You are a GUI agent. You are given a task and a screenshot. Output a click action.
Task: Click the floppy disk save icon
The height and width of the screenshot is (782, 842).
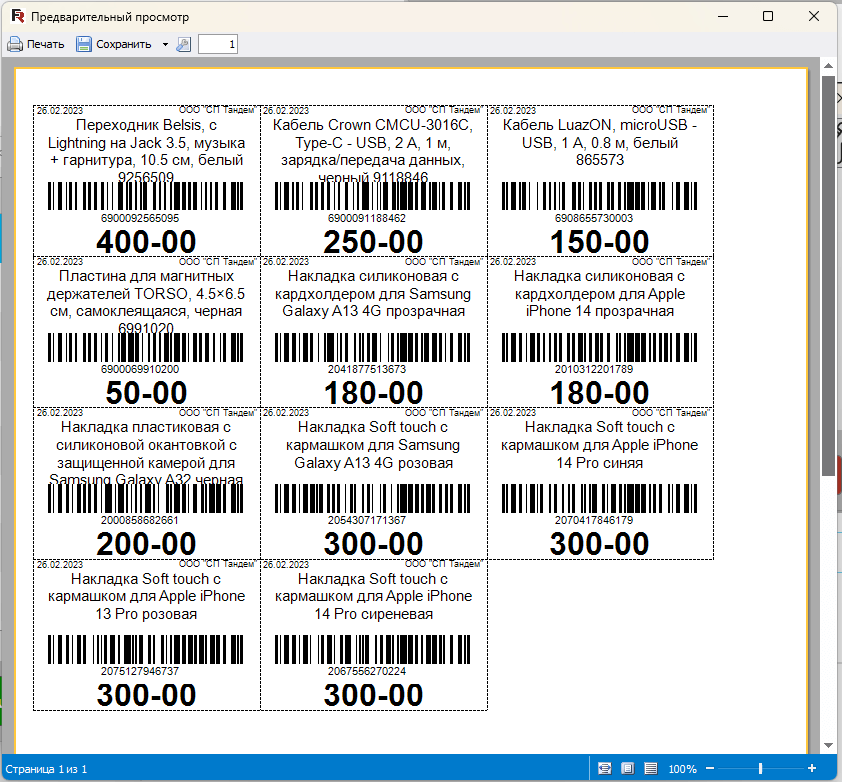click(x=84, y=44)
